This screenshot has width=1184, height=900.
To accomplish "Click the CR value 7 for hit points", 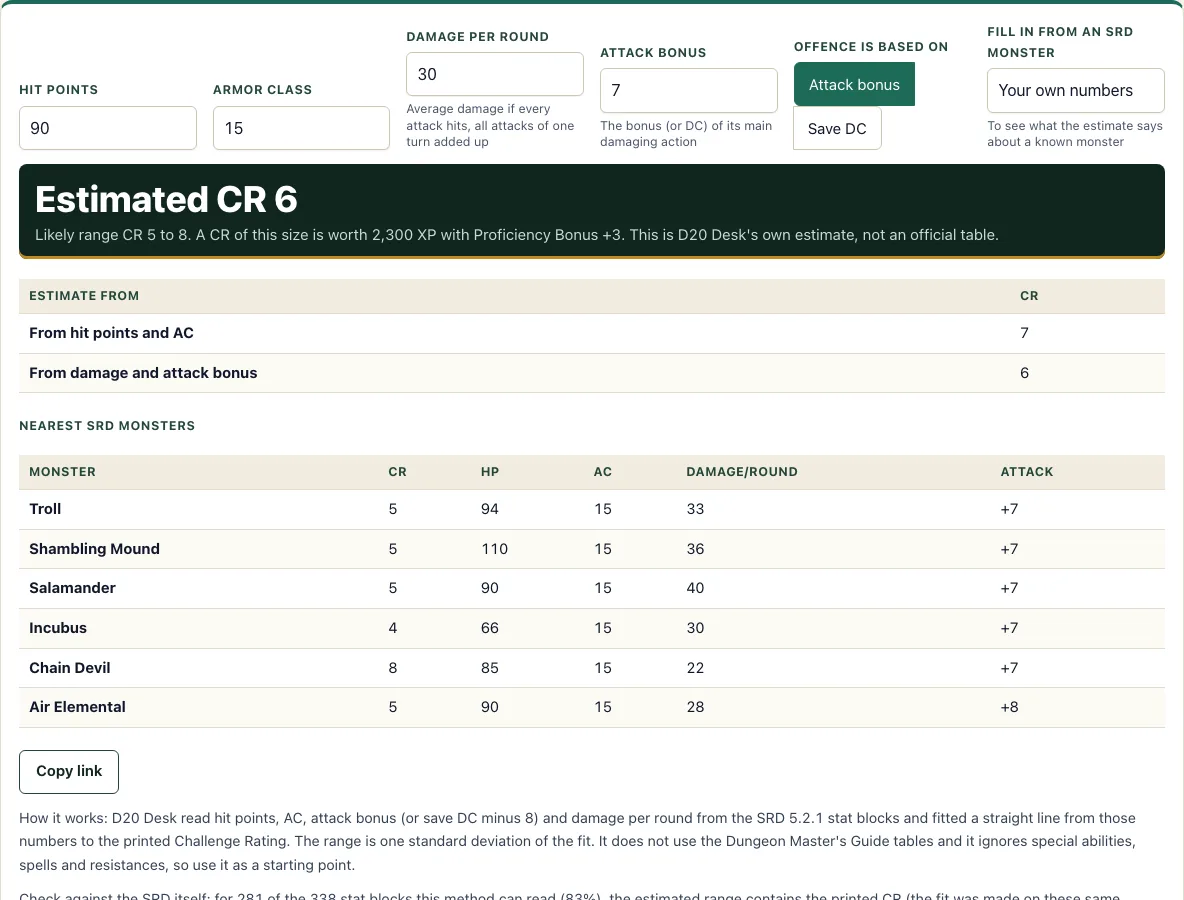I will [x=1025, y=333].
